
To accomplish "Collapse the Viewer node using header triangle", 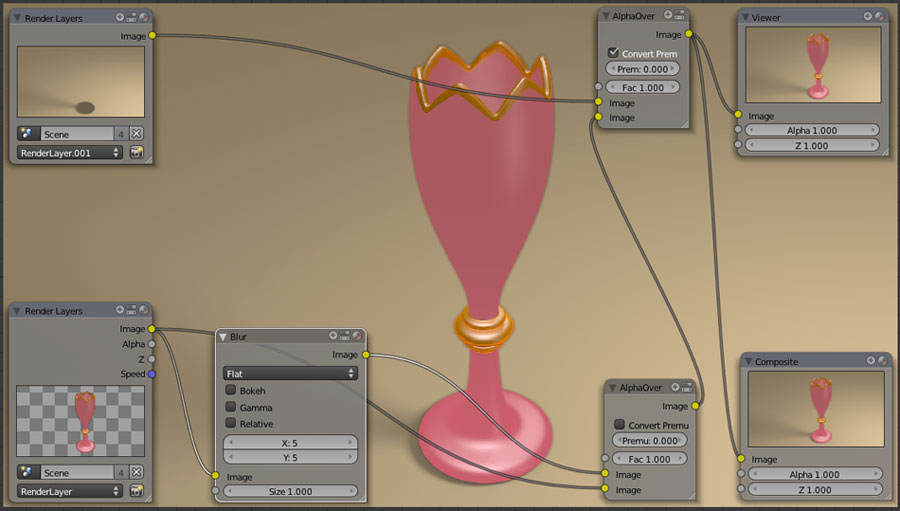I will [x=746, y=17].
